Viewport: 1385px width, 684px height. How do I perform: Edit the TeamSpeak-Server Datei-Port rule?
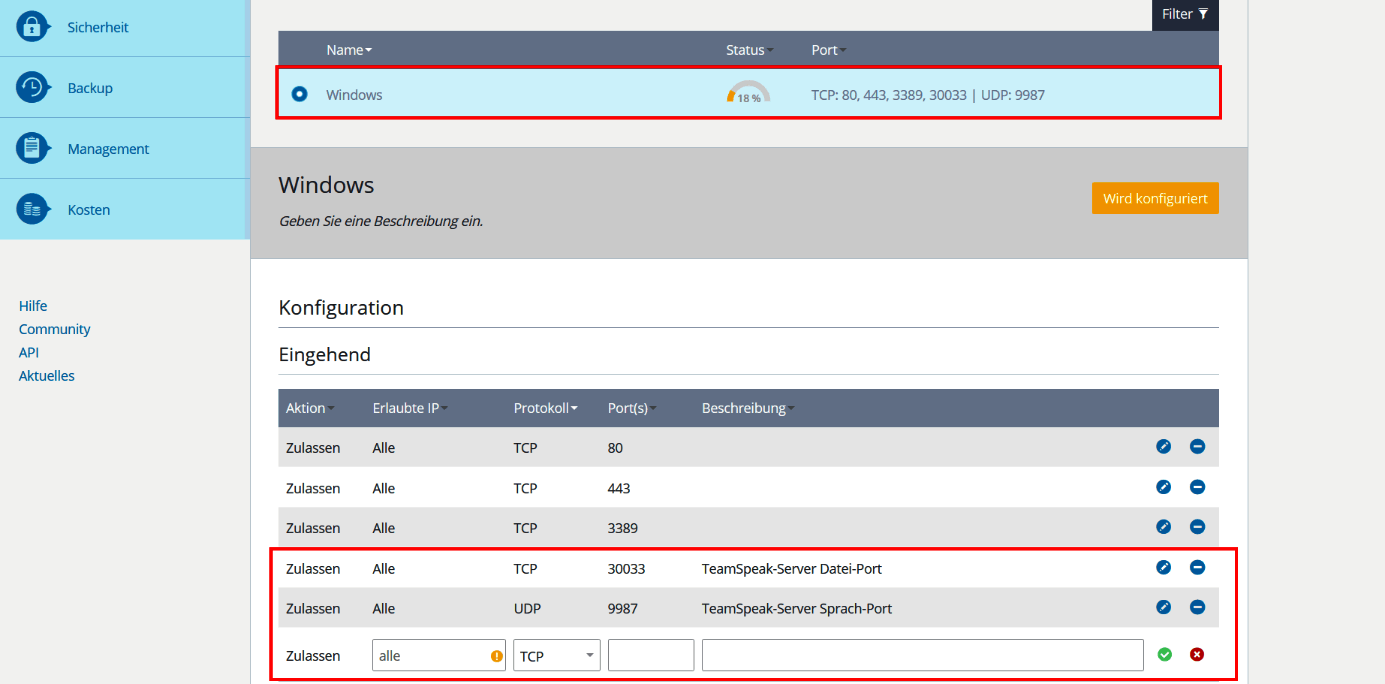coord(1163,567)
